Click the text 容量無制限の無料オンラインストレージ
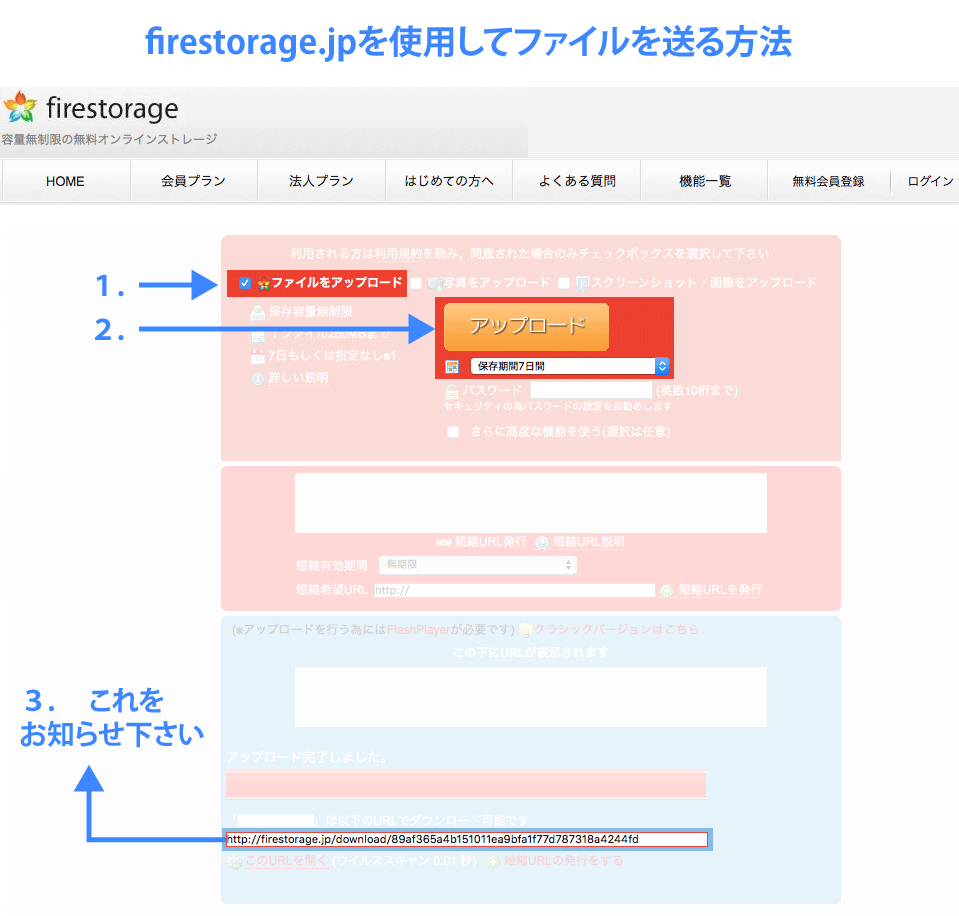Screen dimensions: 959x916 109,139
